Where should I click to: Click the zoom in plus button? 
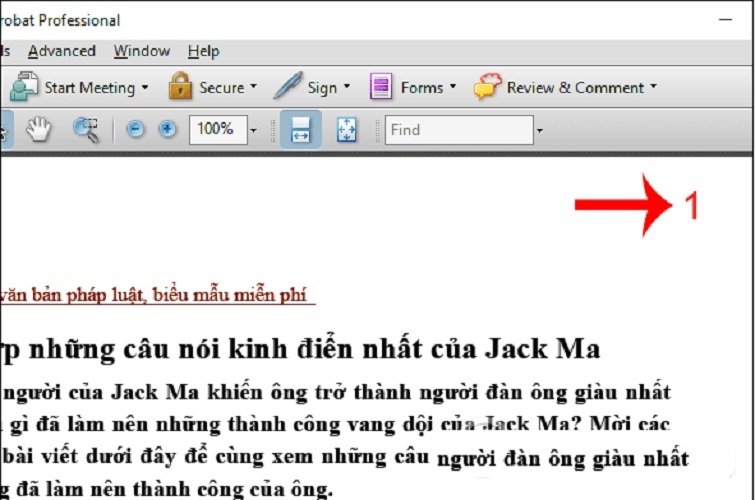click(167, 130)
